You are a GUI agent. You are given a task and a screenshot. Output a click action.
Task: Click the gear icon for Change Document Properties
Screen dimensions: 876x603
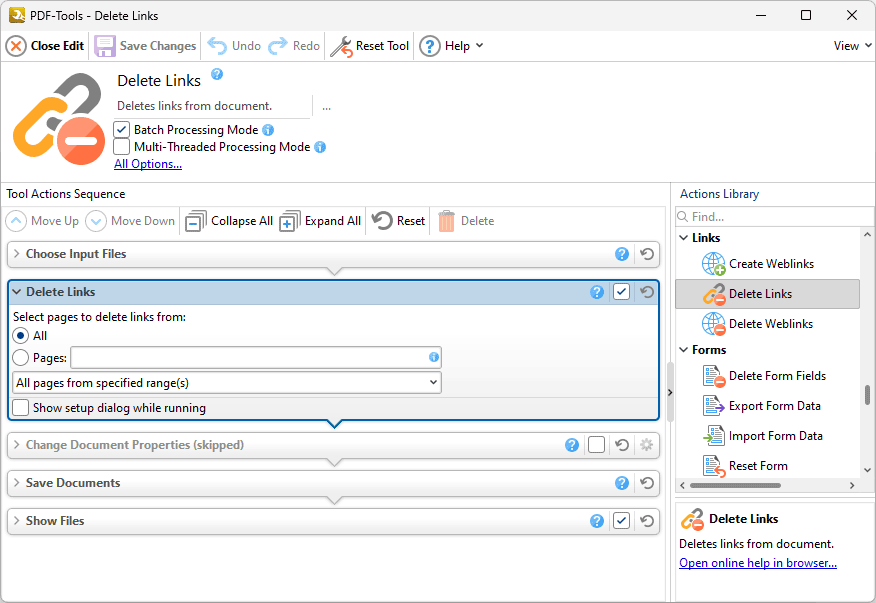click(x=646, y=445)
